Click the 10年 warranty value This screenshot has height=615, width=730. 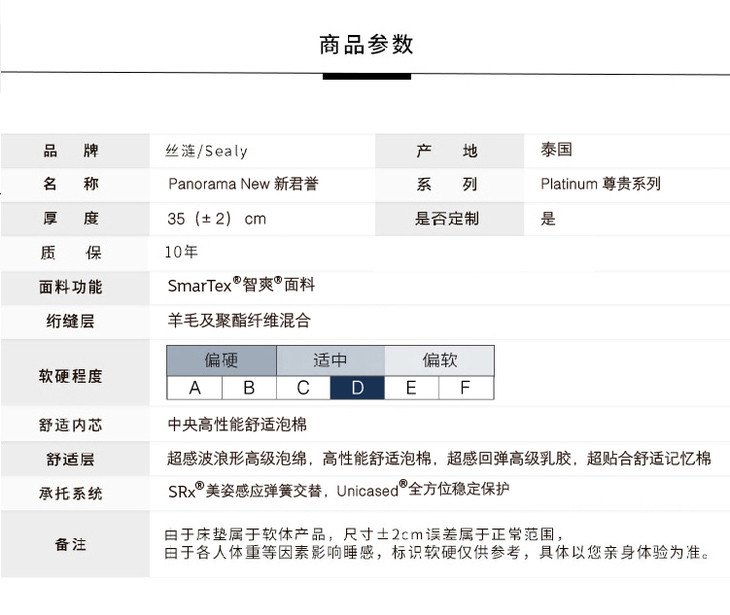click(x=182, y=252)
